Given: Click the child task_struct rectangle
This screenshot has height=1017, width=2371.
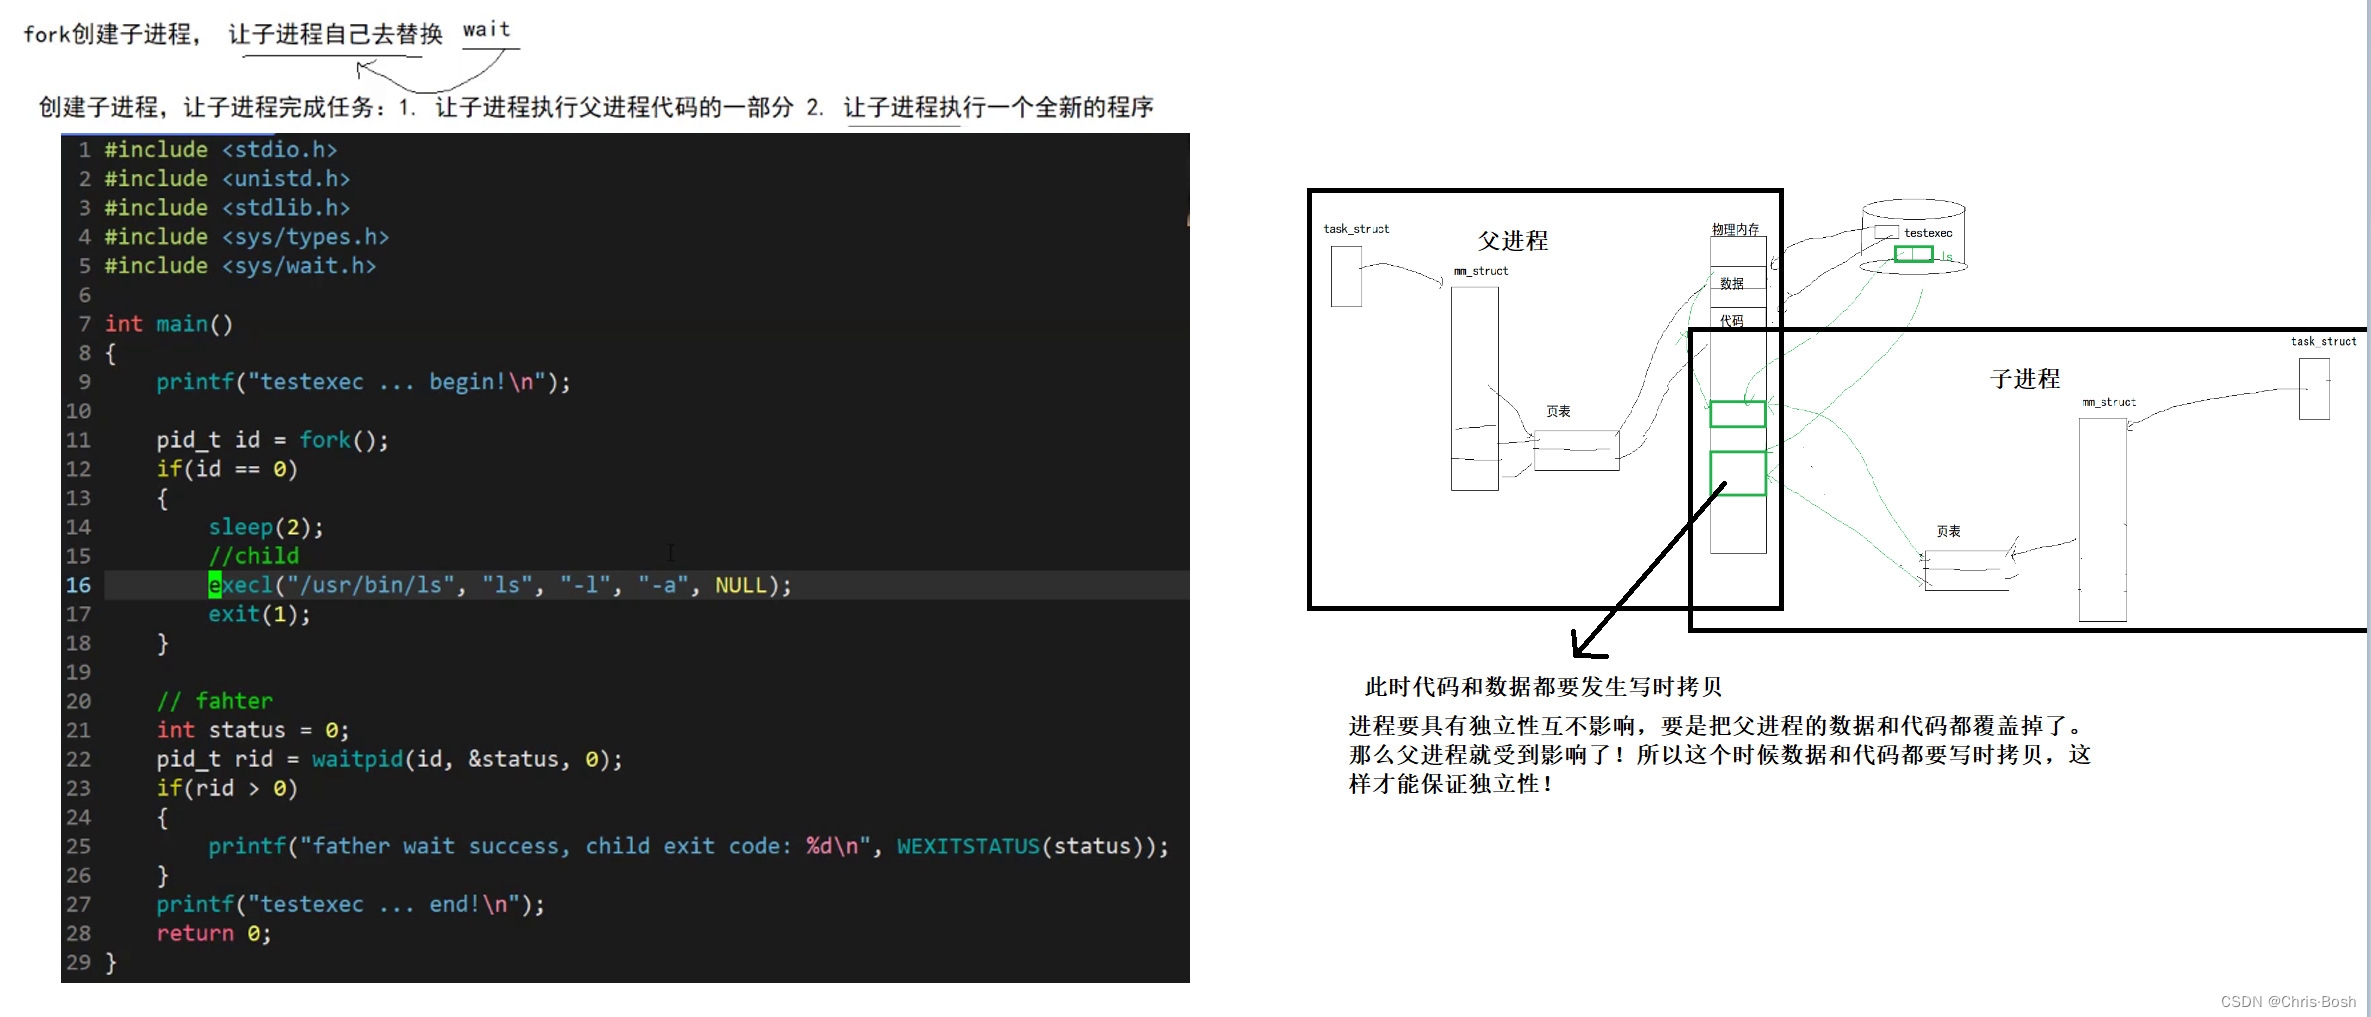Looking at the screenshot, I should point(2314,389).
